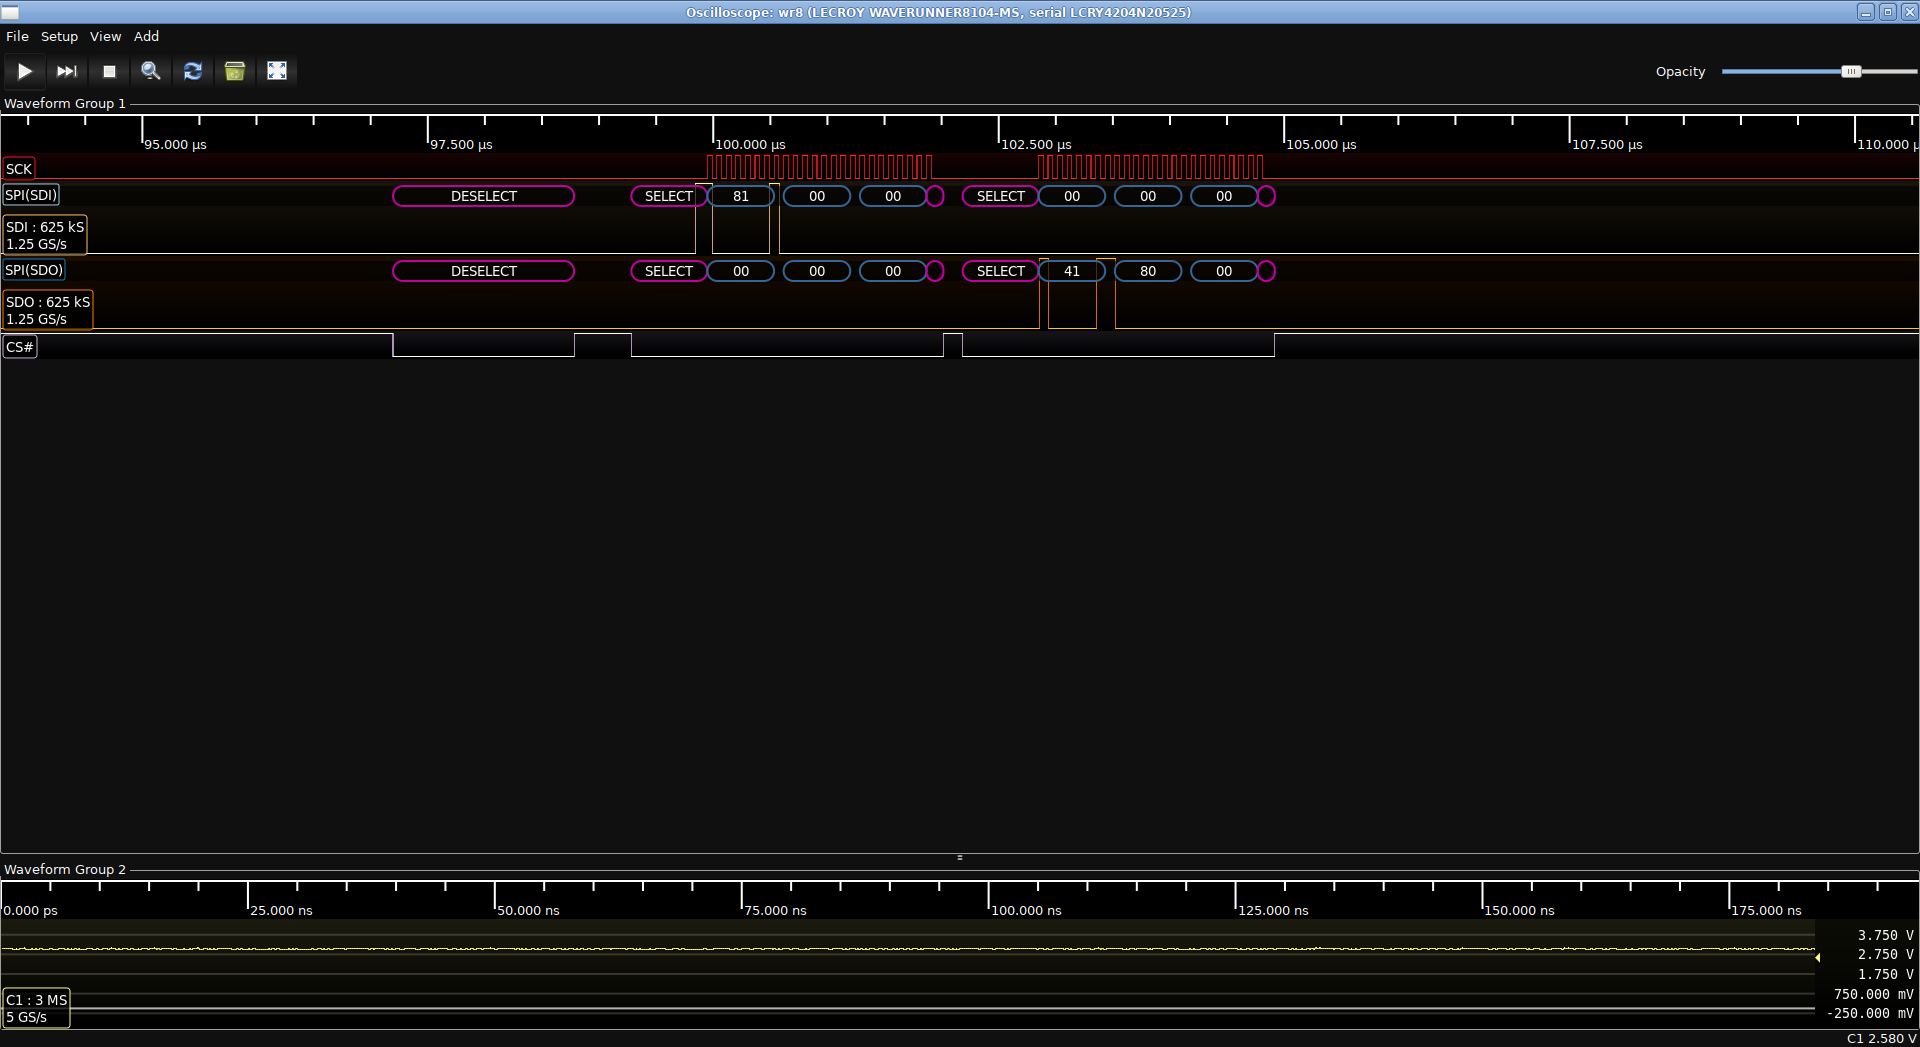
Task: Click the C1 2.580 V status readout
Action: (x=1881, y=1038)
